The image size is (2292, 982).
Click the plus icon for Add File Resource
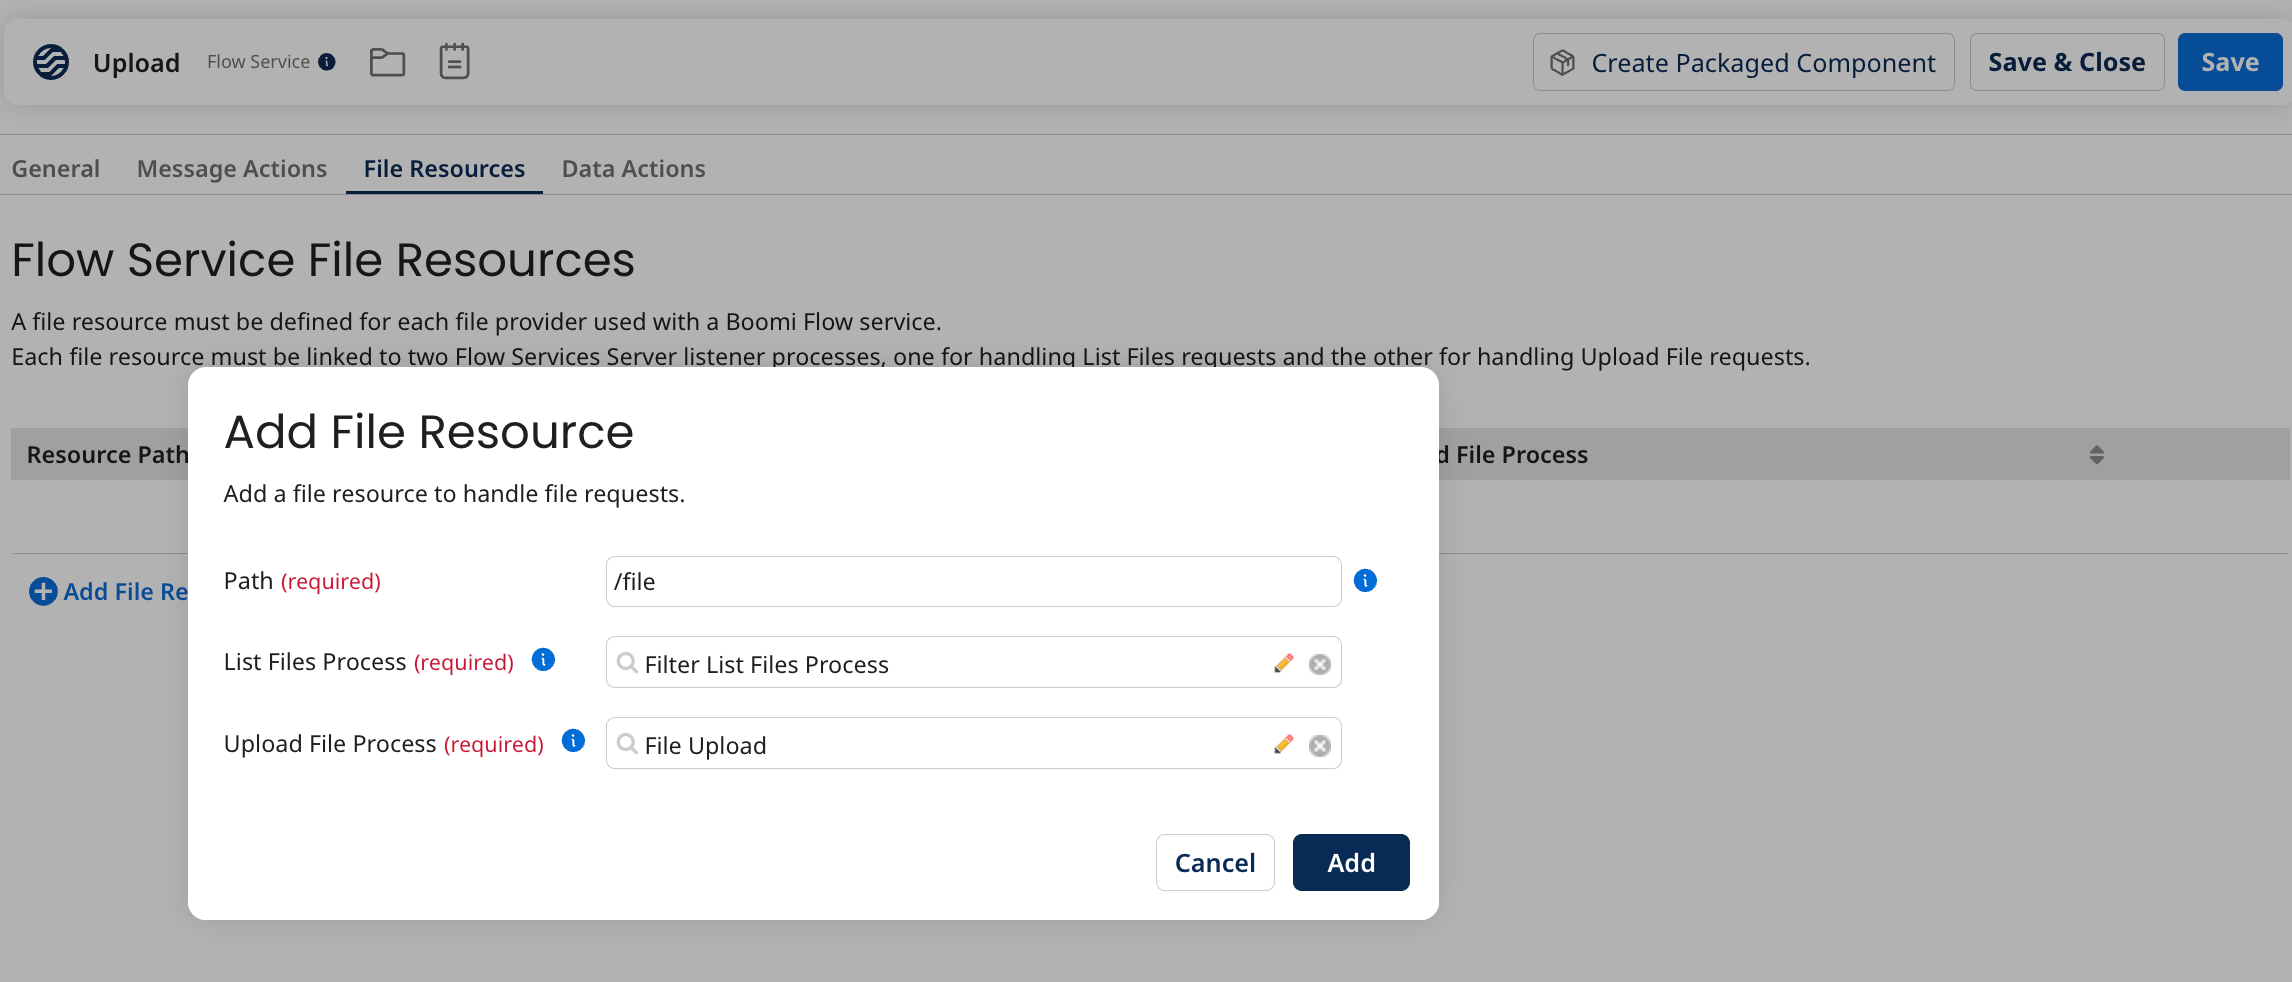point(42,591)
